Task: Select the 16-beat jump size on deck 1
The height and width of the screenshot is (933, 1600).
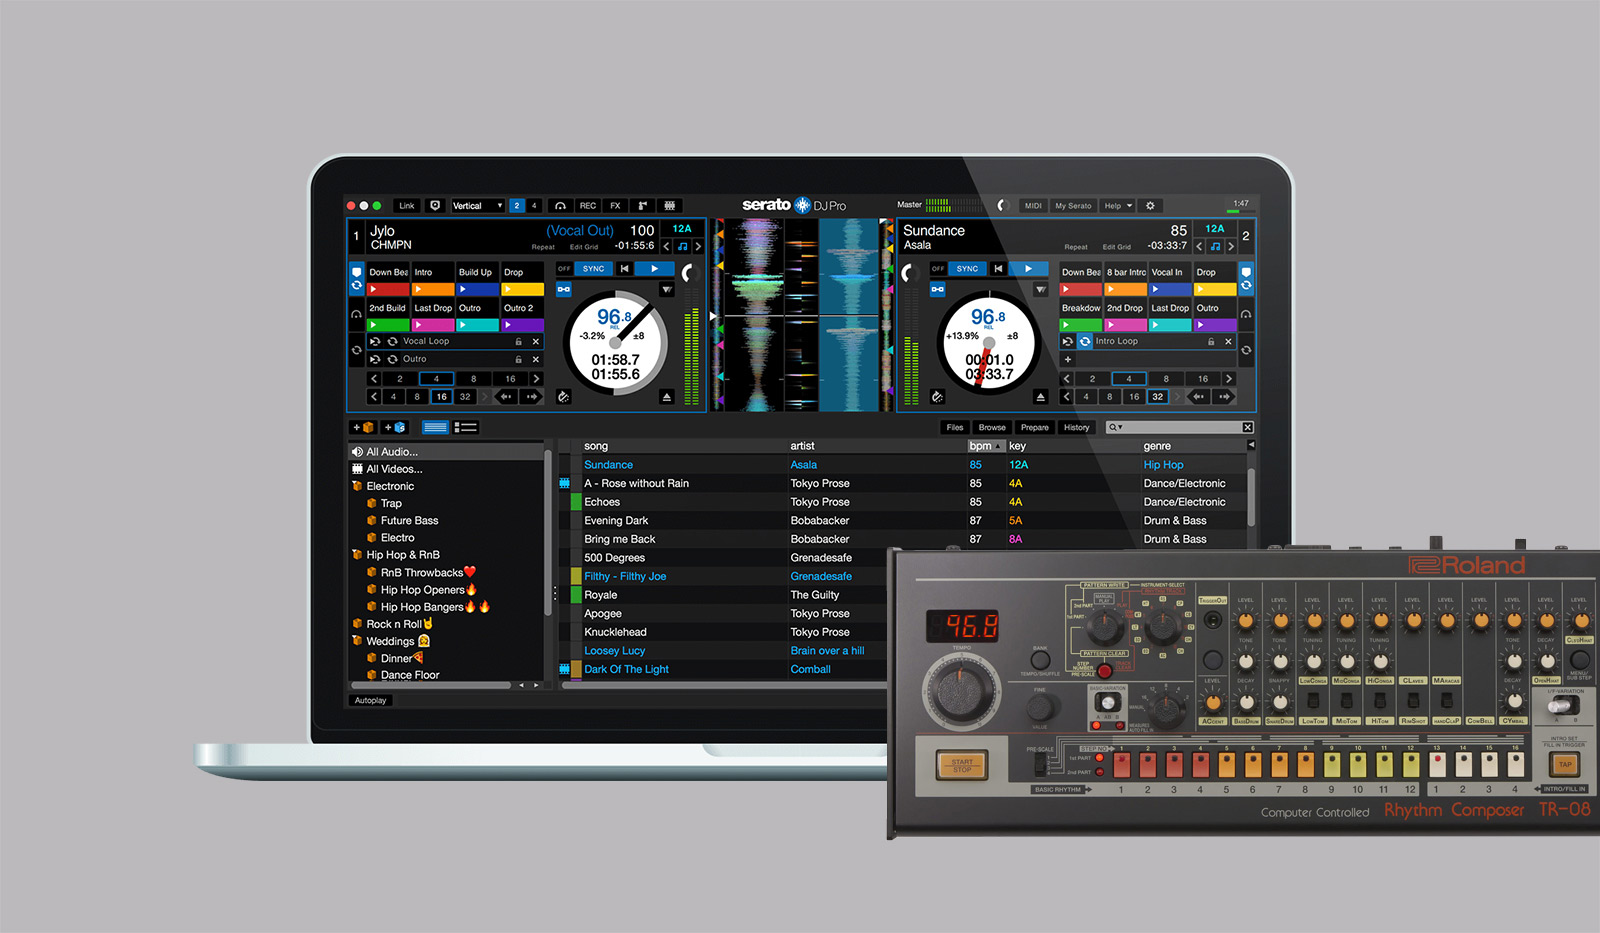Action: (x=441, y=397)
